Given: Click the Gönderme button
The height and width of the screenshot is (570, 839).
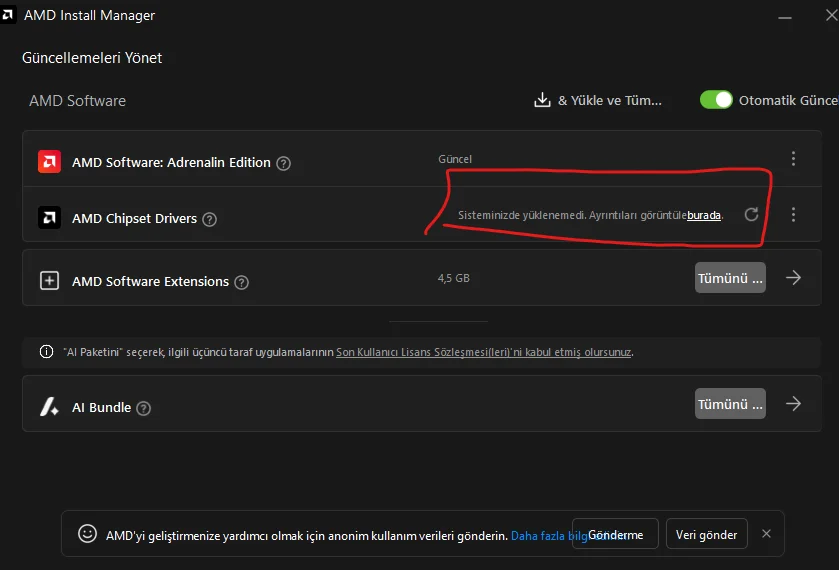Looking at the screenshot, I should click(615, 534).
